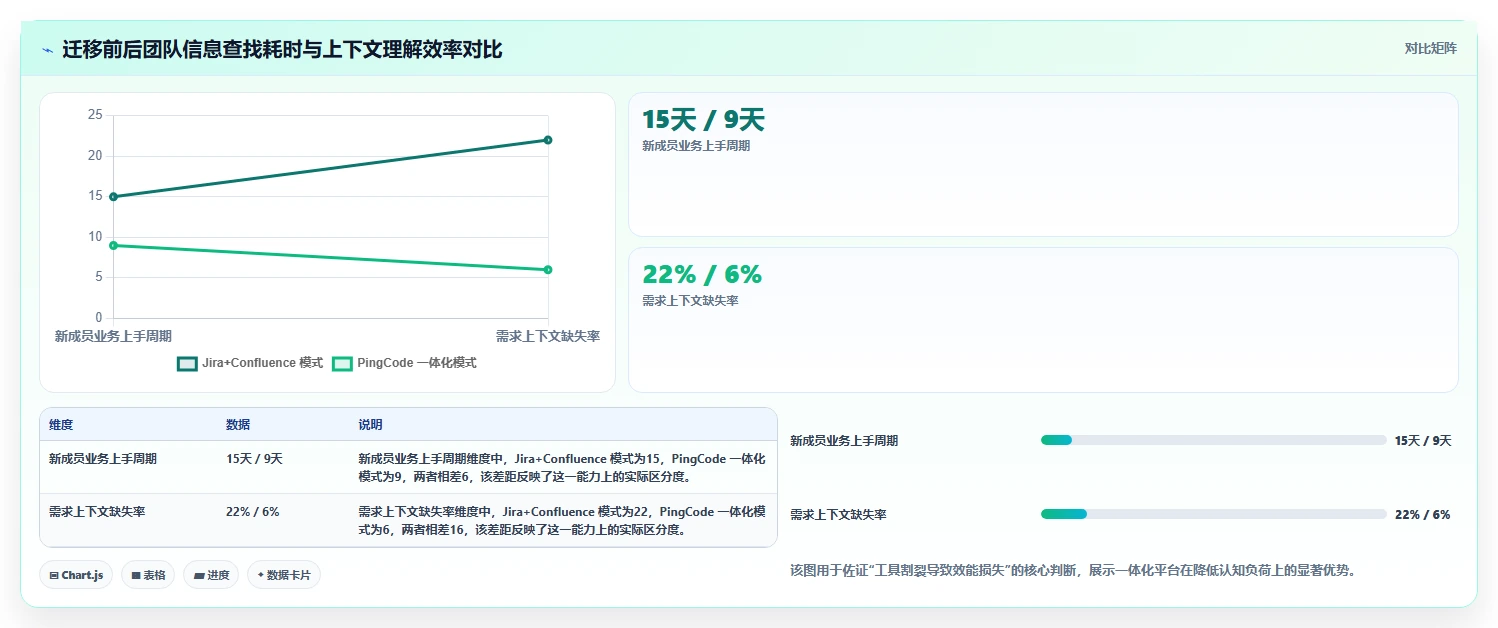Click the 表格 chip icon
This screenshot has height=628, width=1498.
(136, 575)
